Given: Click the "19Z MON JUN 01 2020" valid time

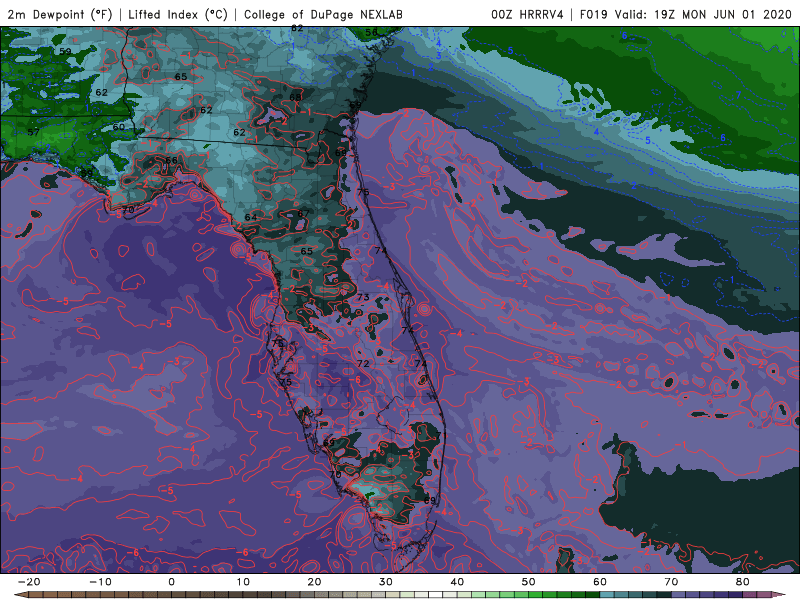Looking at the screenshot, I should pyautogui.click(x=723, y=15).
